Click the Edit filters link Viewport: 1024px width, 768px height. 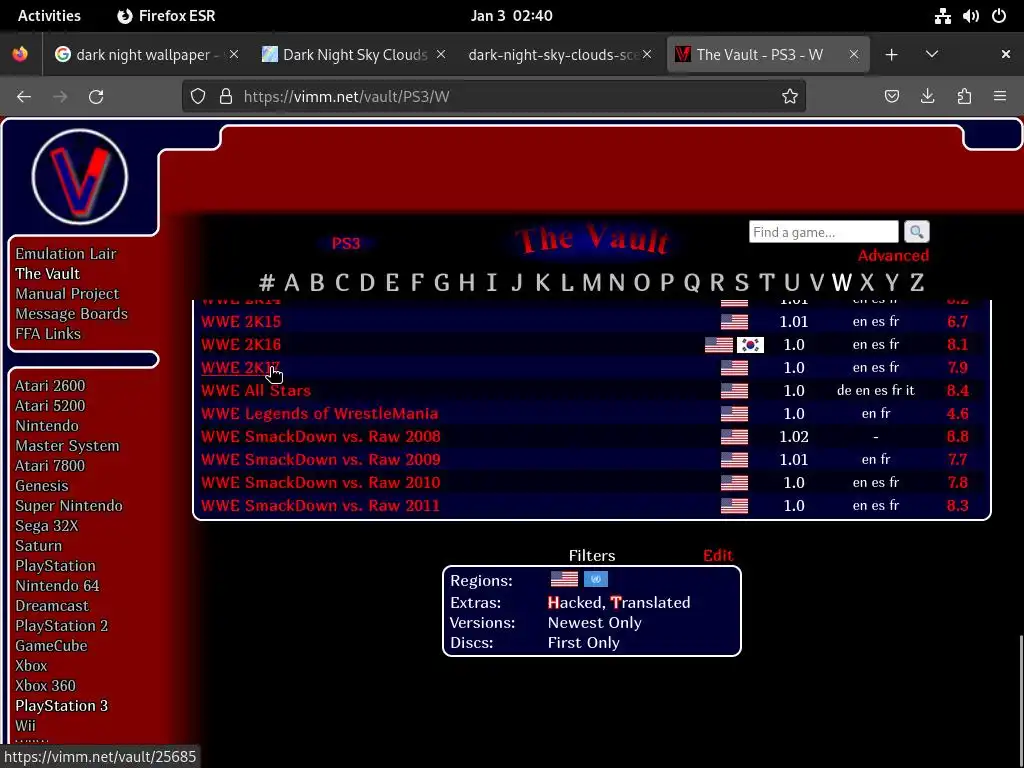[x=718, y=556]
